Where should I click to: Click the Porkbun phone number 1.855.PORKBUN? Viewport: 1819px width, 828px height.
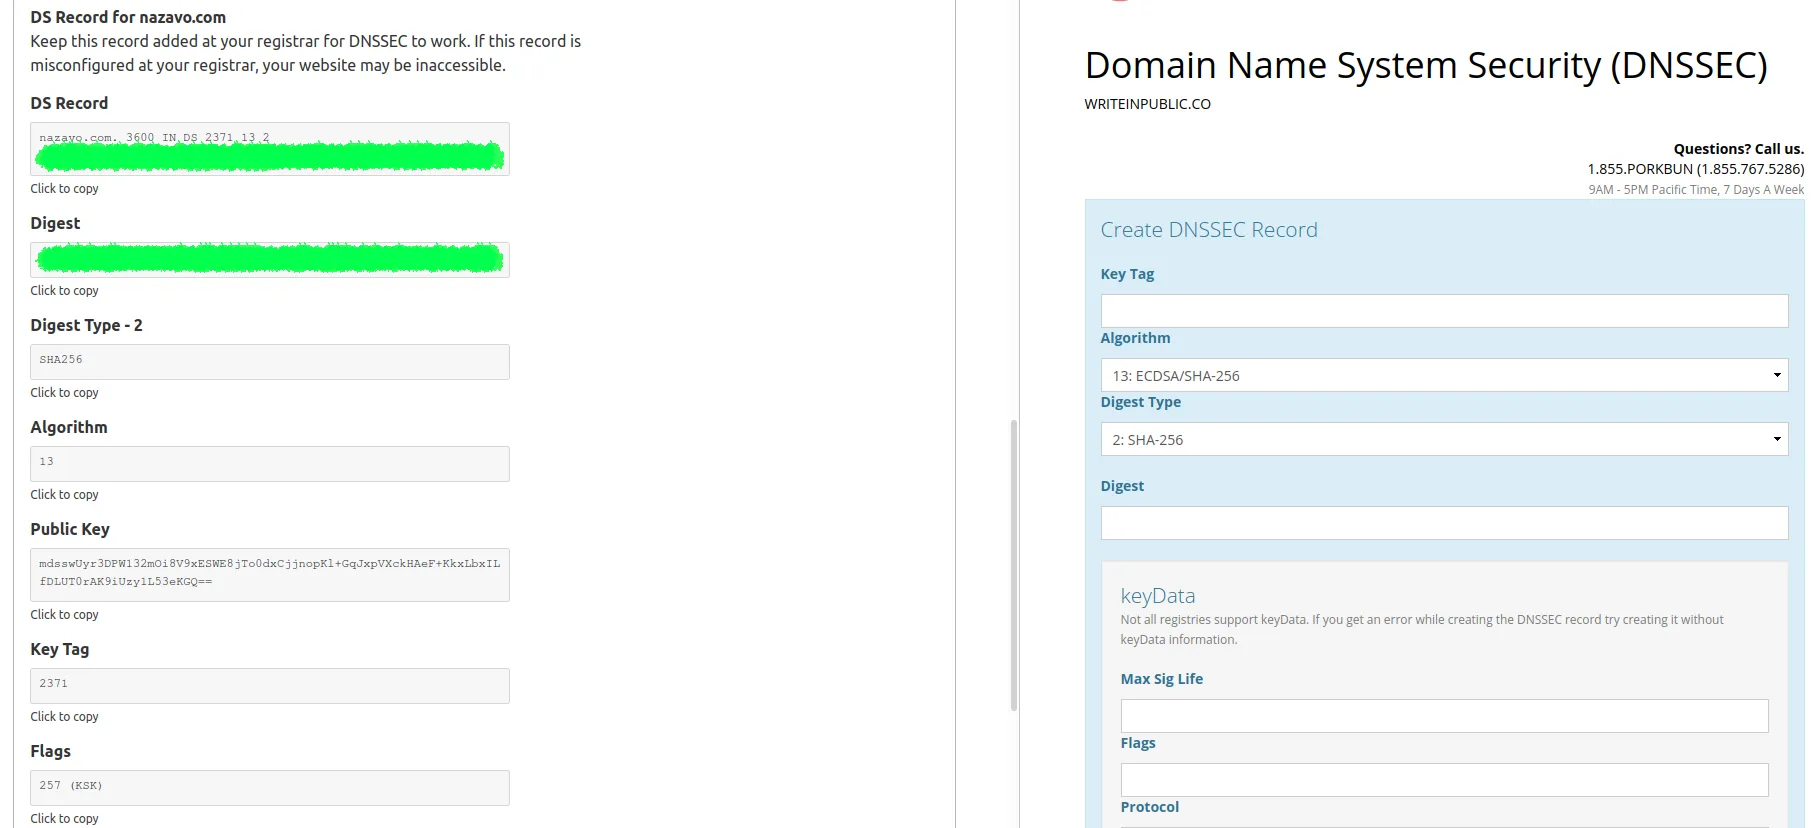tap(1695, 169)
